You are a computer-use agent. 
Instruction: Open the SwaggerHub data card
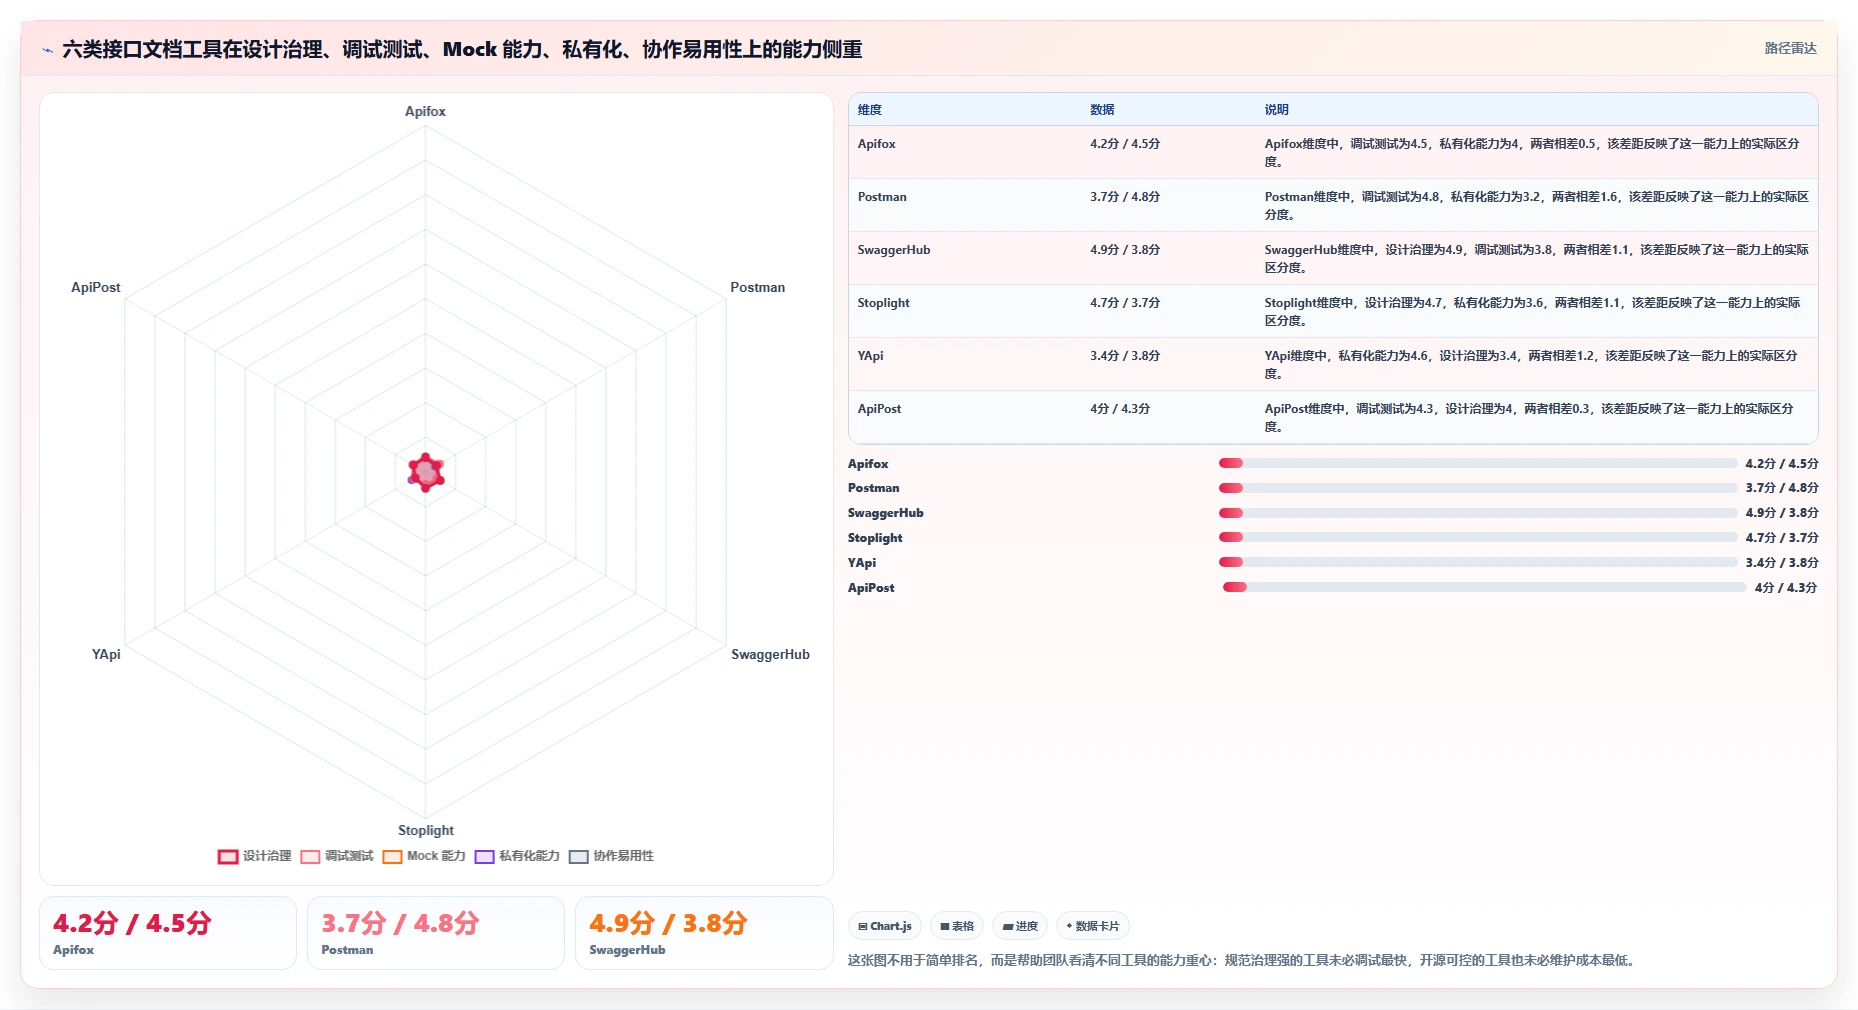click(704, 933)
